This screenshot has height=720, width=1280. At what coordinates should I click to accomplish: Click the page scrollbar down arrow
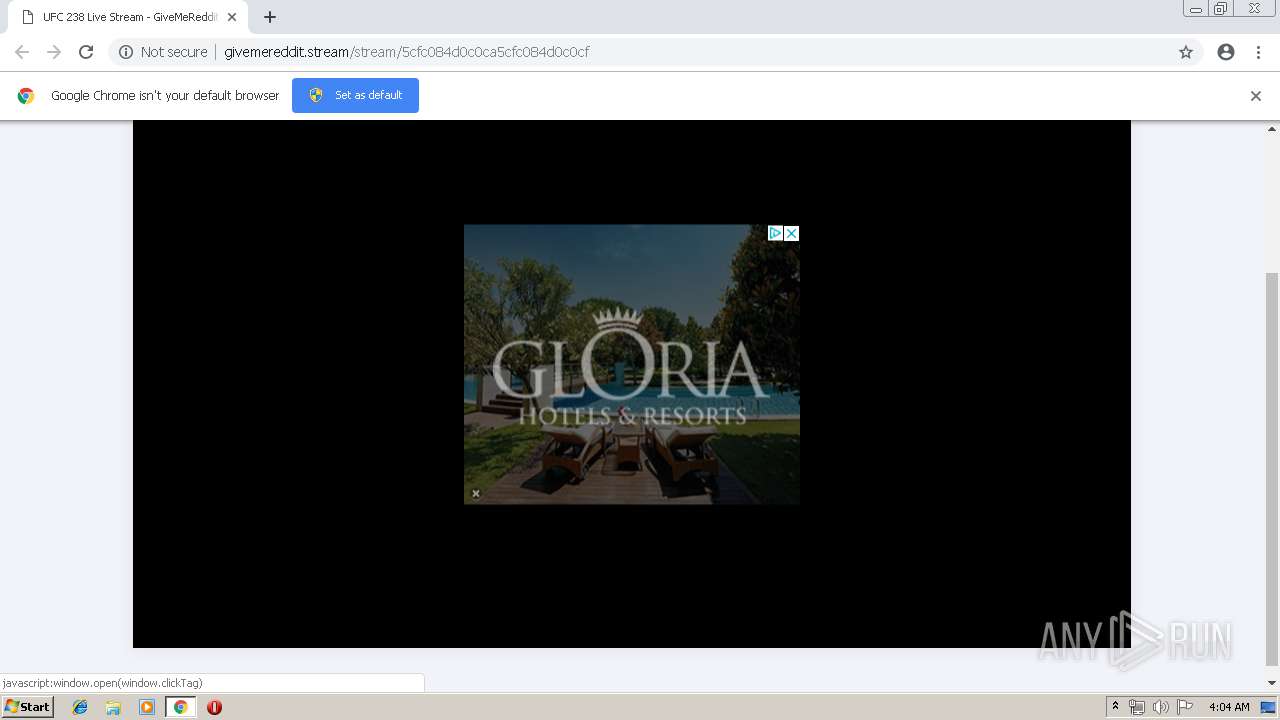(1273, 683)
